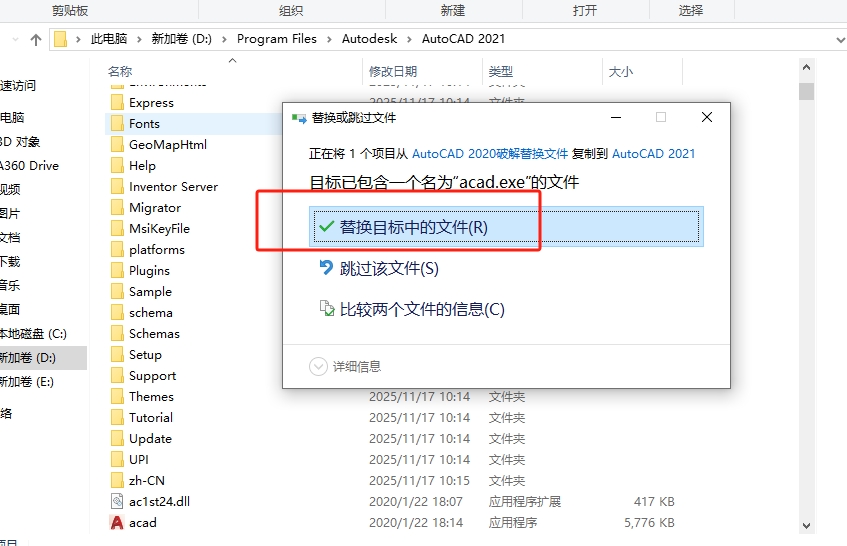The image size is (847, 546).
Task: Click address bar folder icon
Action: coord(60,39)
